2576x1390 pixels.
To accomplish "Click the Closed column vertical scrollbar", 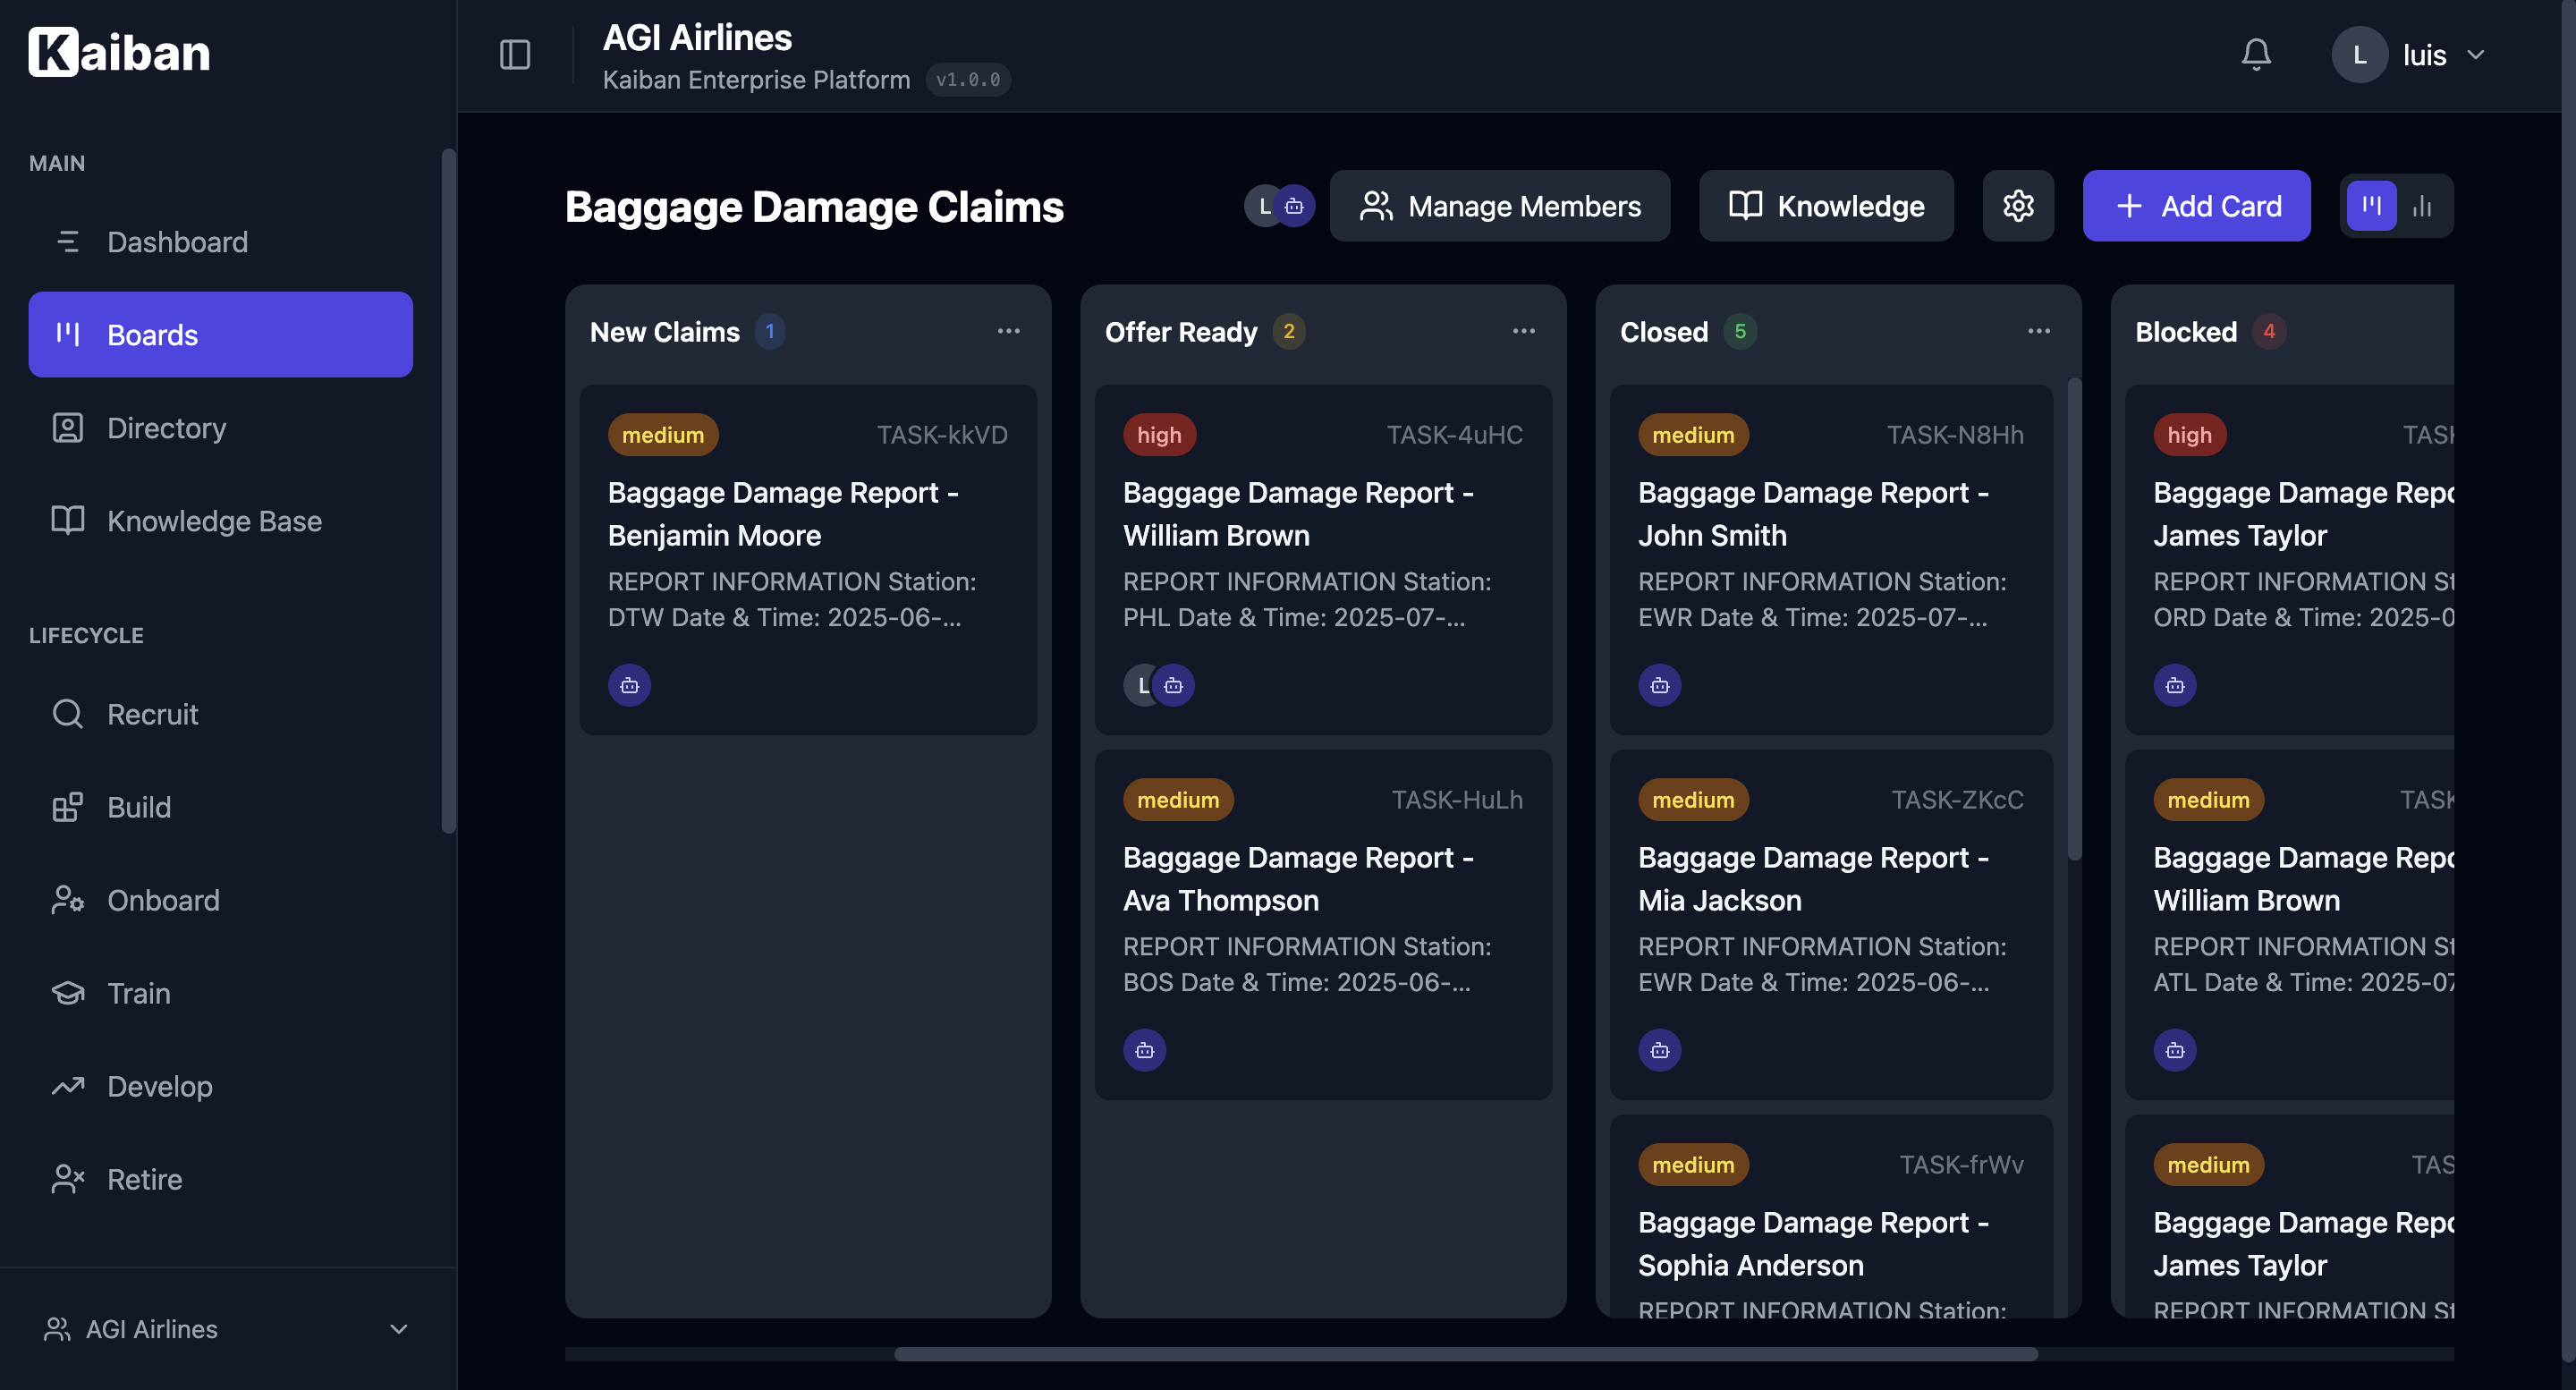I will coord(2074,618).
